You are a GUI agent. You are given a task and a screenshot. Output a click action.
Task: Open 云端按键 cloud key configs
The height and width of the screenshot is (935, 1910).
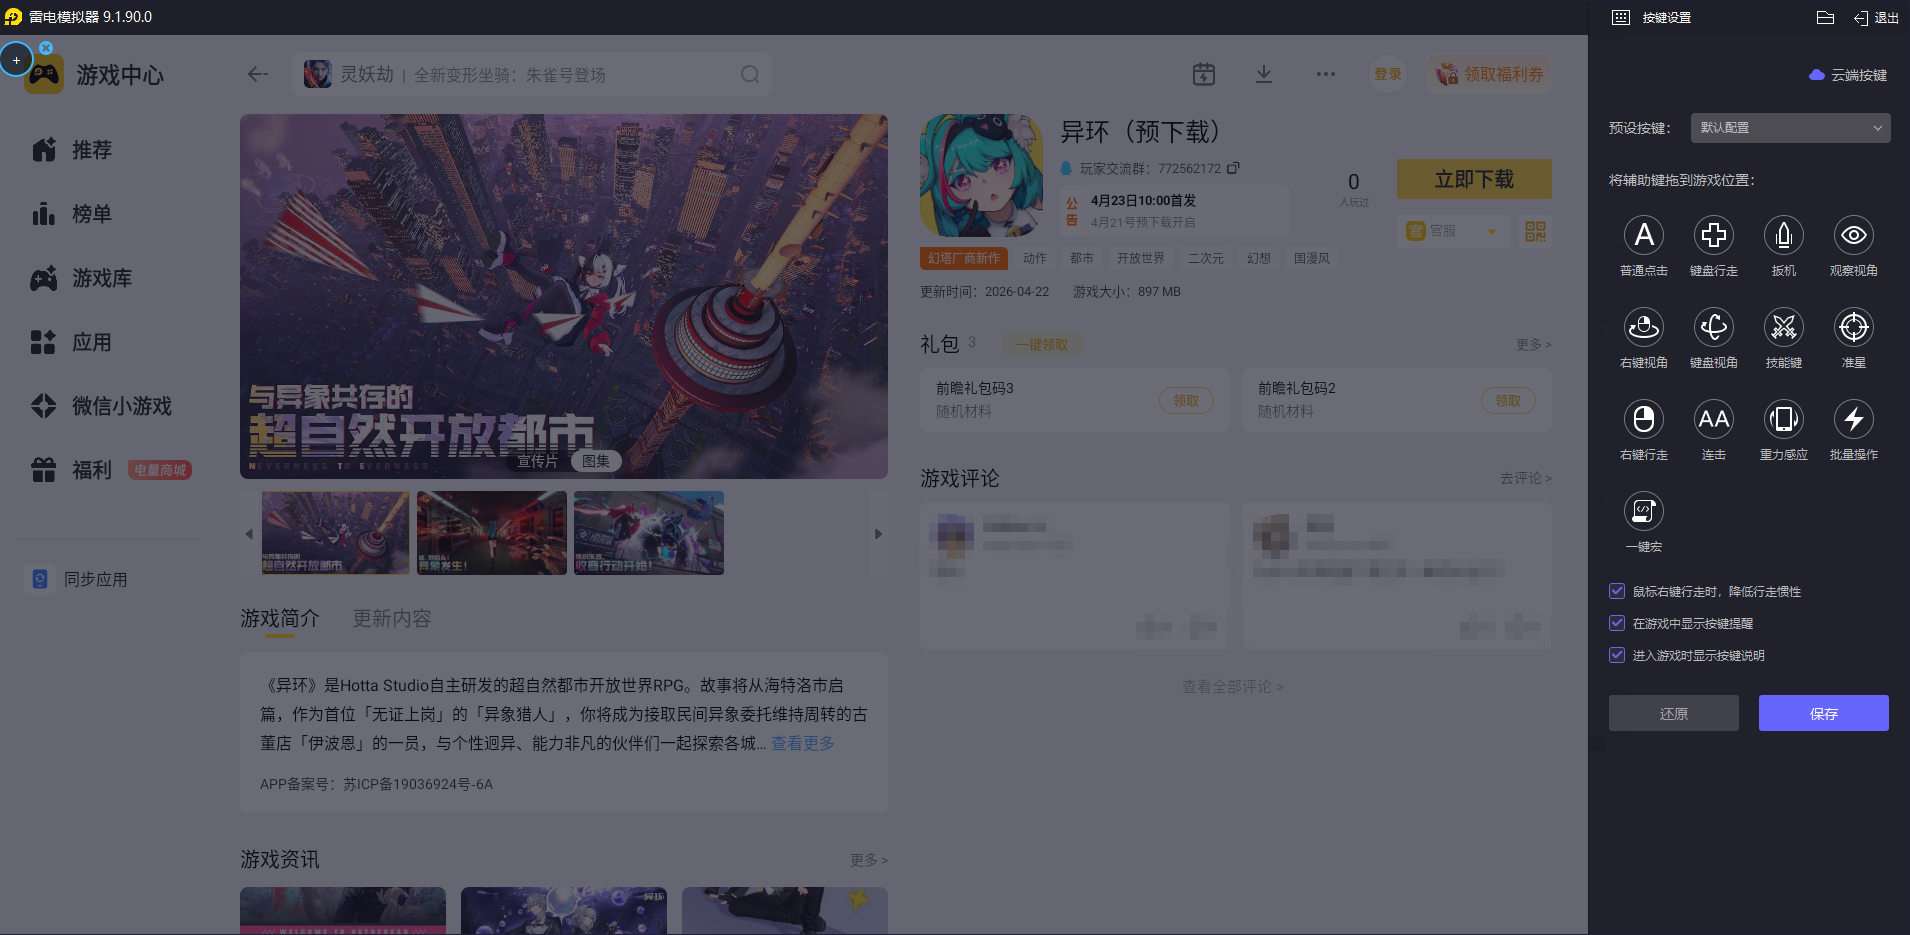click(1848, 75)
